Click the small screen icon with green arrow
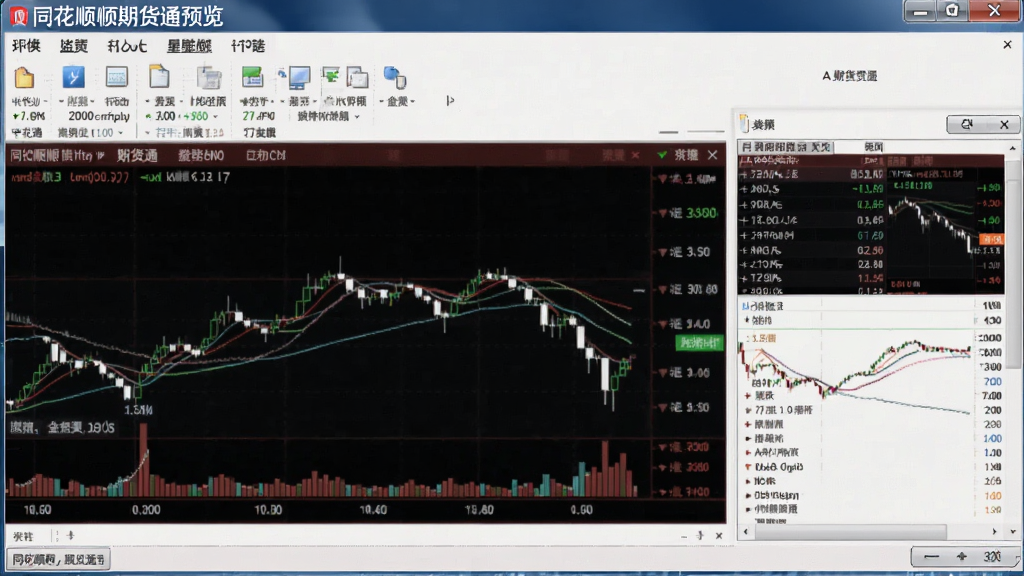1024x576 pixels. (330, 76)
